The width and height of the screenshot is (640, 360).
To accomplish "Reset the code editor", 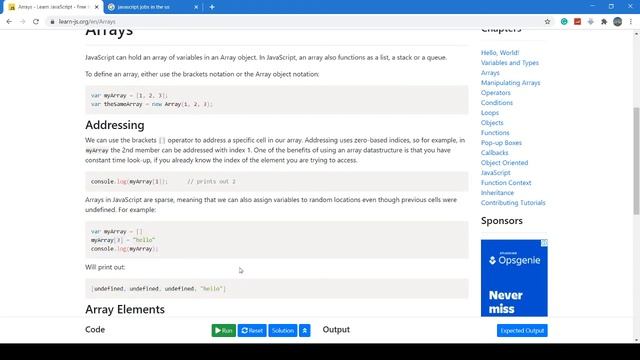I will (252, 330).
